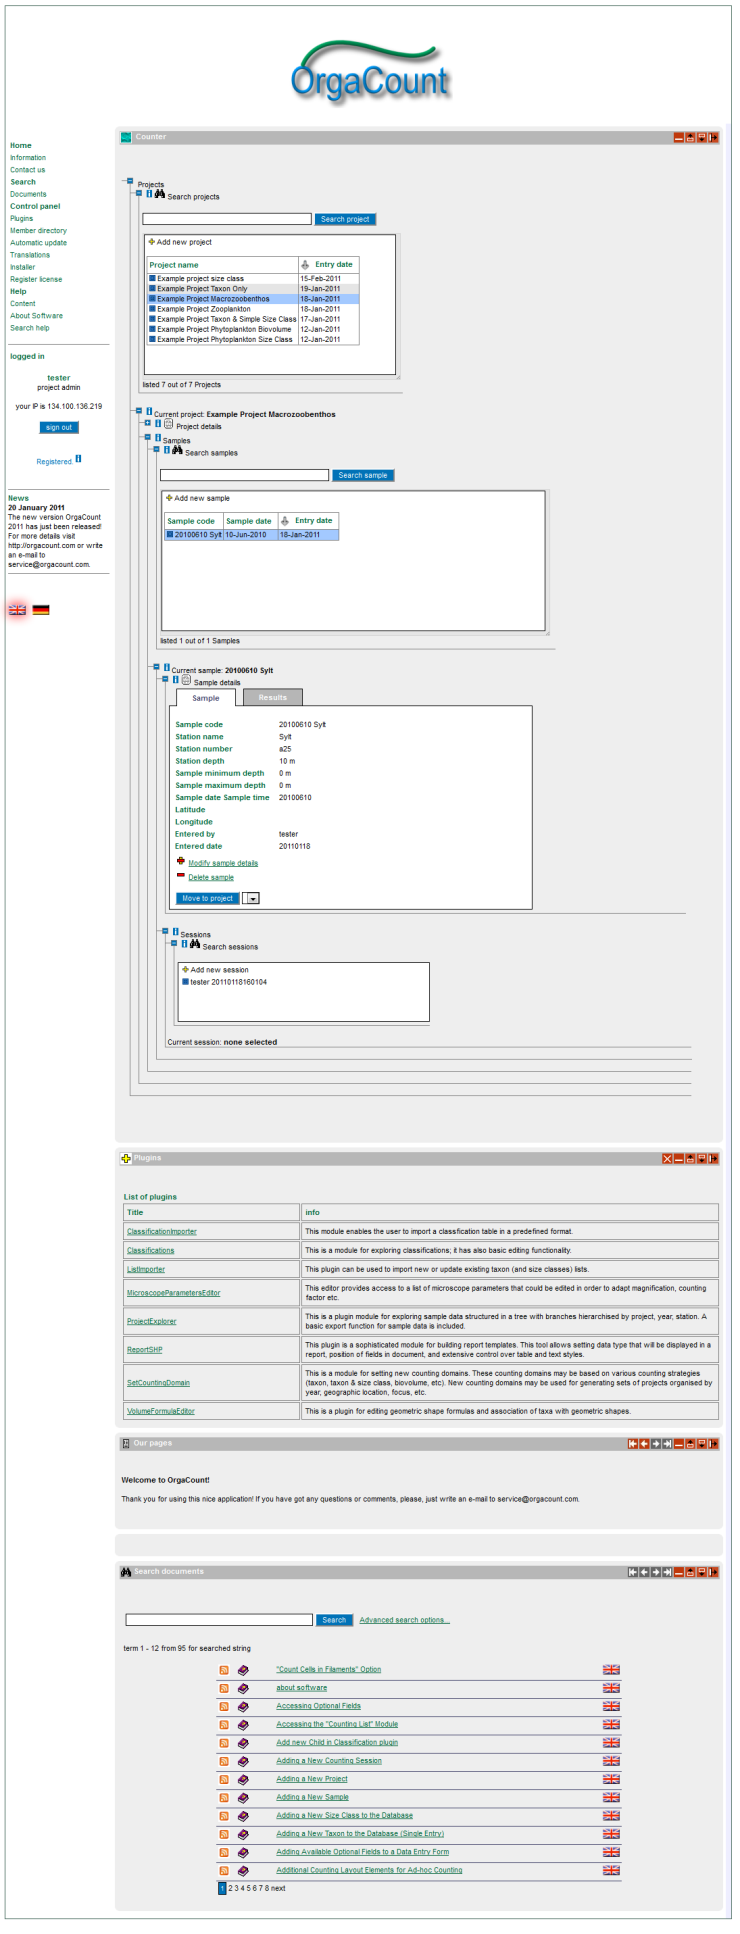Open Information in the sidebar menu
This screenshot has height=1934, width=740.
coord(28,157)
